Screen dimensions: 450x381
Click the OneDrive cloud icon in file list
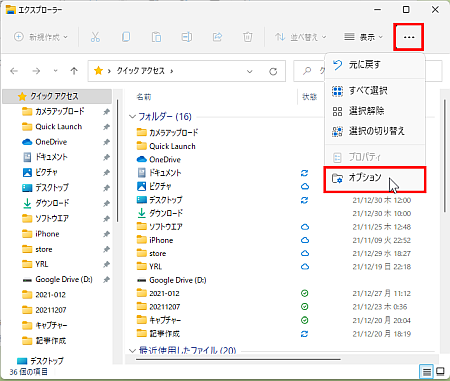[x=142, y=159]
